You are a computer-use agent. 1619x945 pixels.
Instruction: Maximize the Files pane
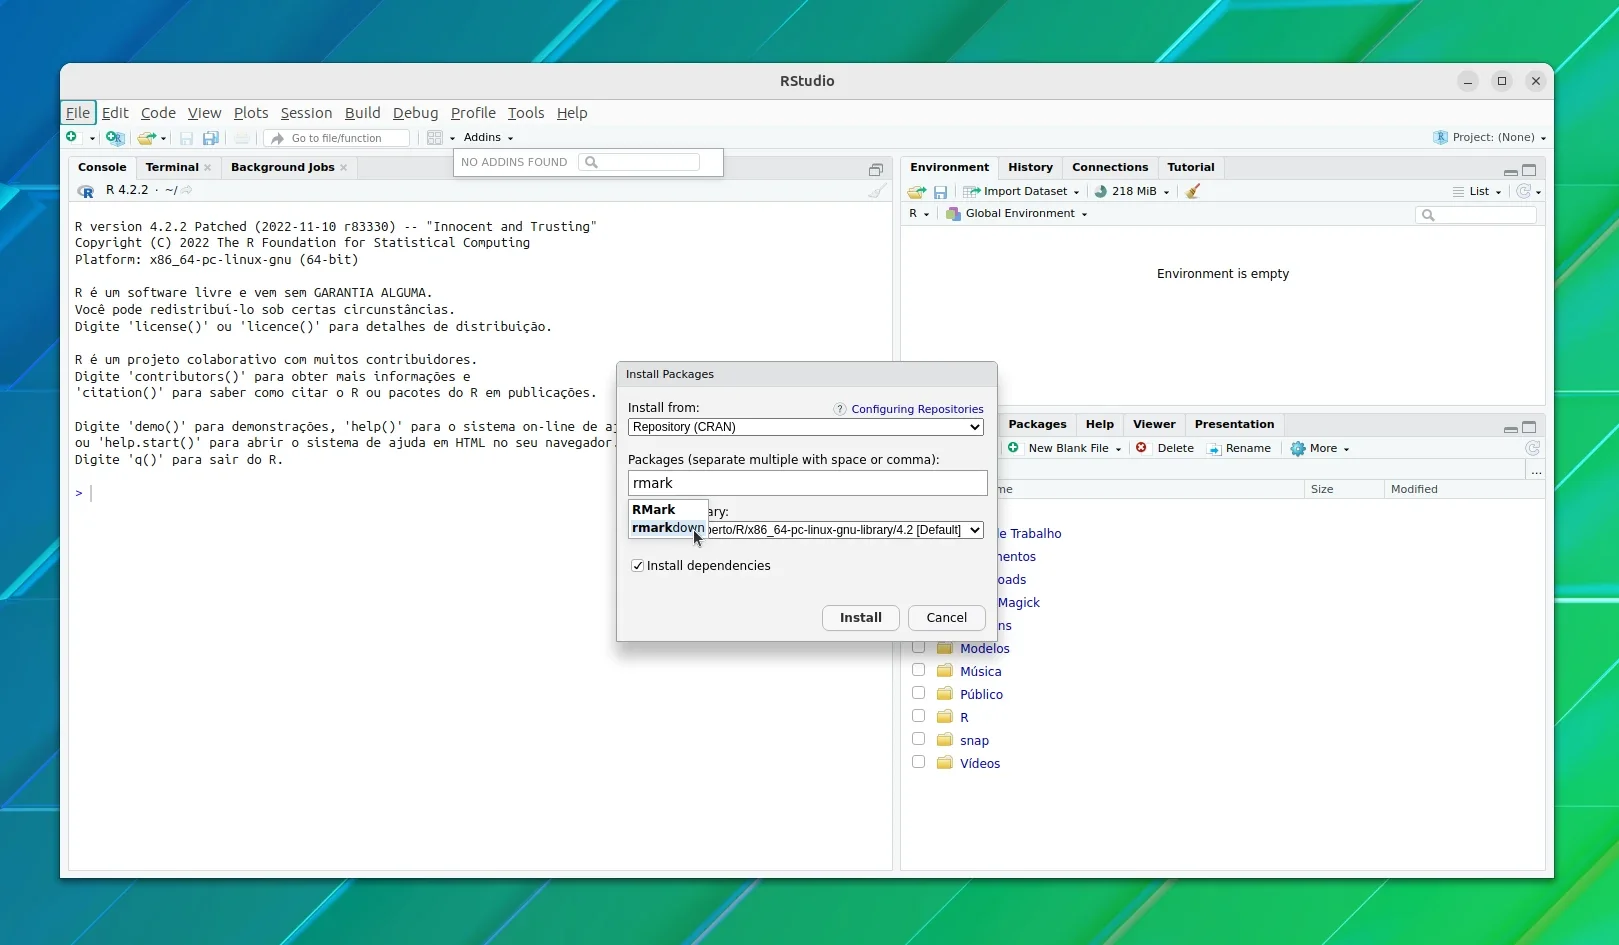click(x=1529, y=427)
